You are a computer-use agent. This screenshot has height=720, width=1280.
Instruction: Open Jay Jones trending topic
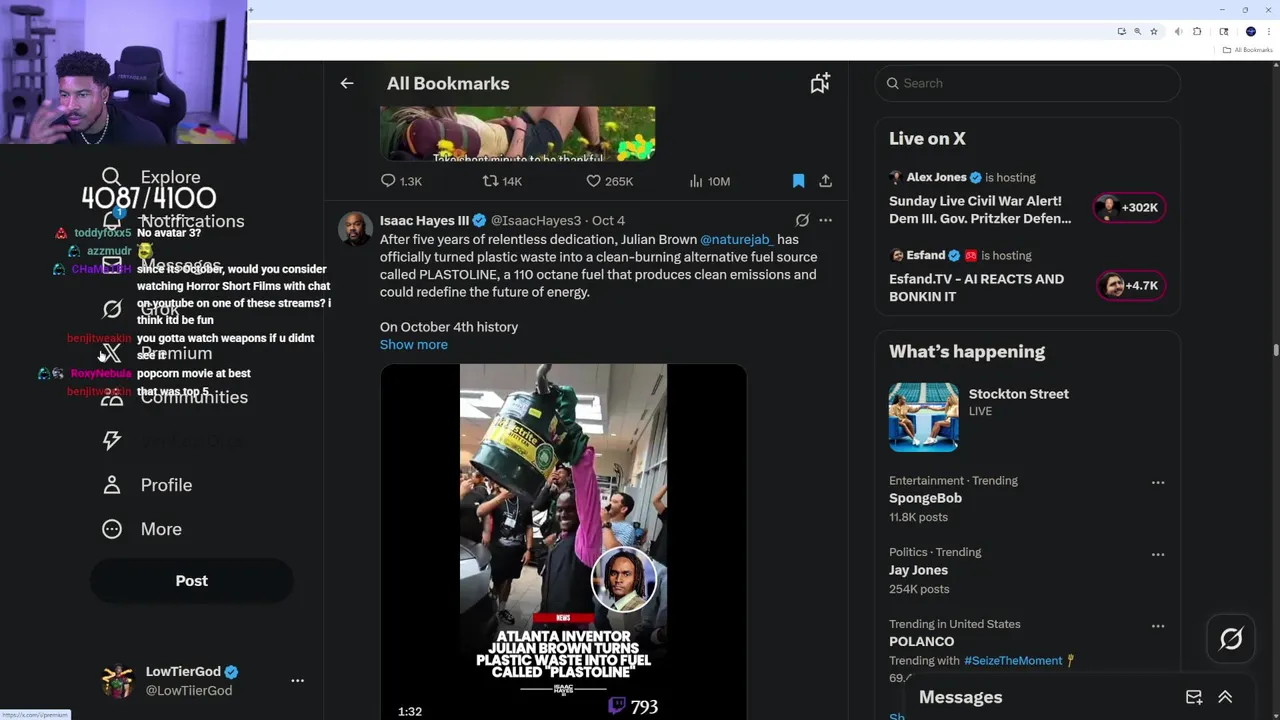coord(918,570)
